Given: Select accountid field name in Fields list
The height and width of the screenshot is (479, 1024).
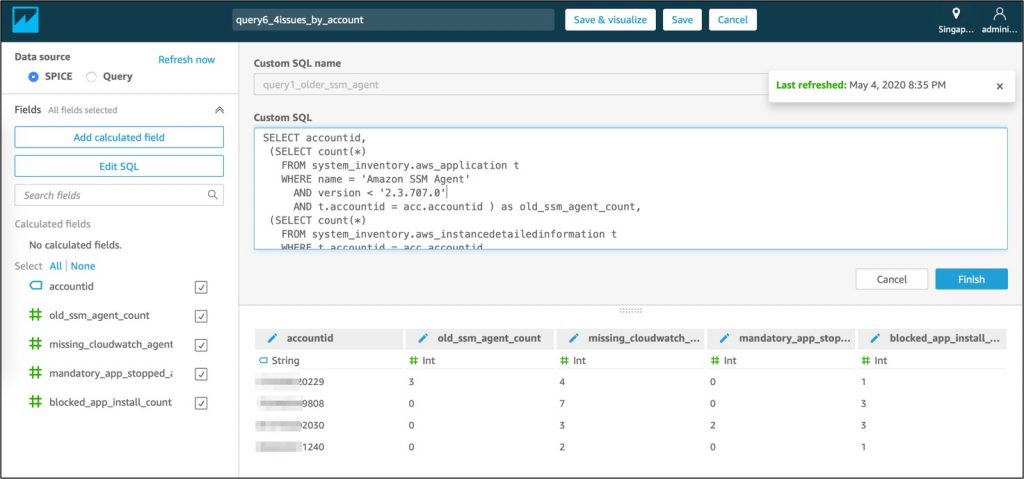Looking at the screenshot, I should tap(71, 286).
